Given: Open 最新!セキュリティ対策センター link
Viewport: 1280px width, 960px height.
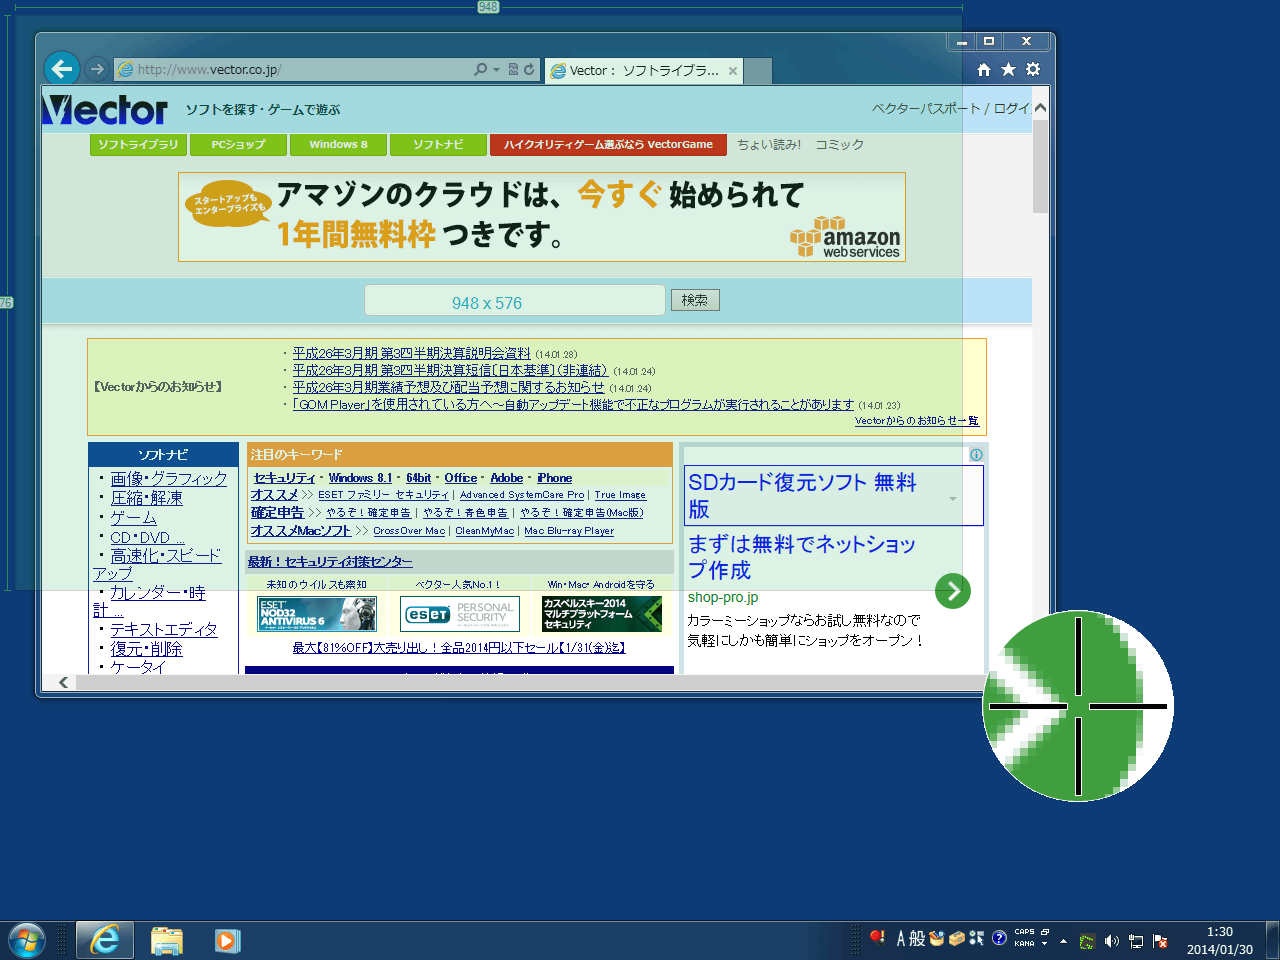Looking at the screenshot, I should (x=330, y=562).
